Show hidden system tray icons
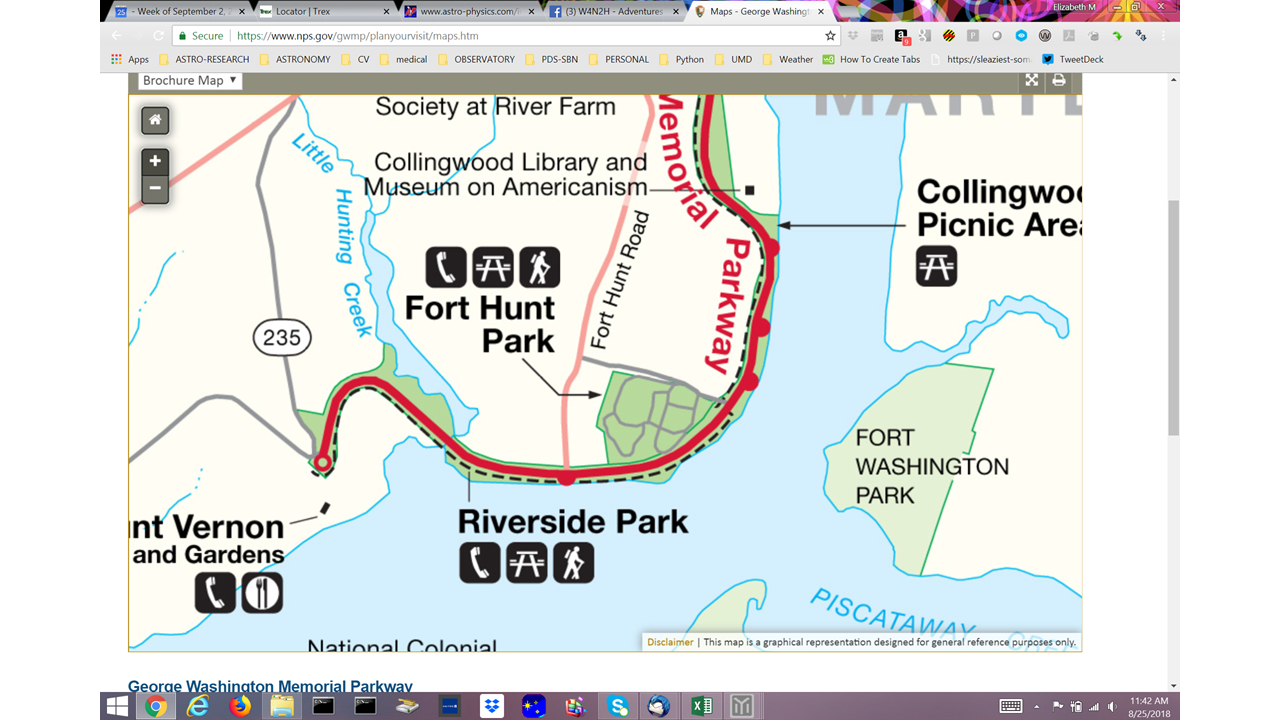Screen dimensions: 1280x720 click(1042, 706)
